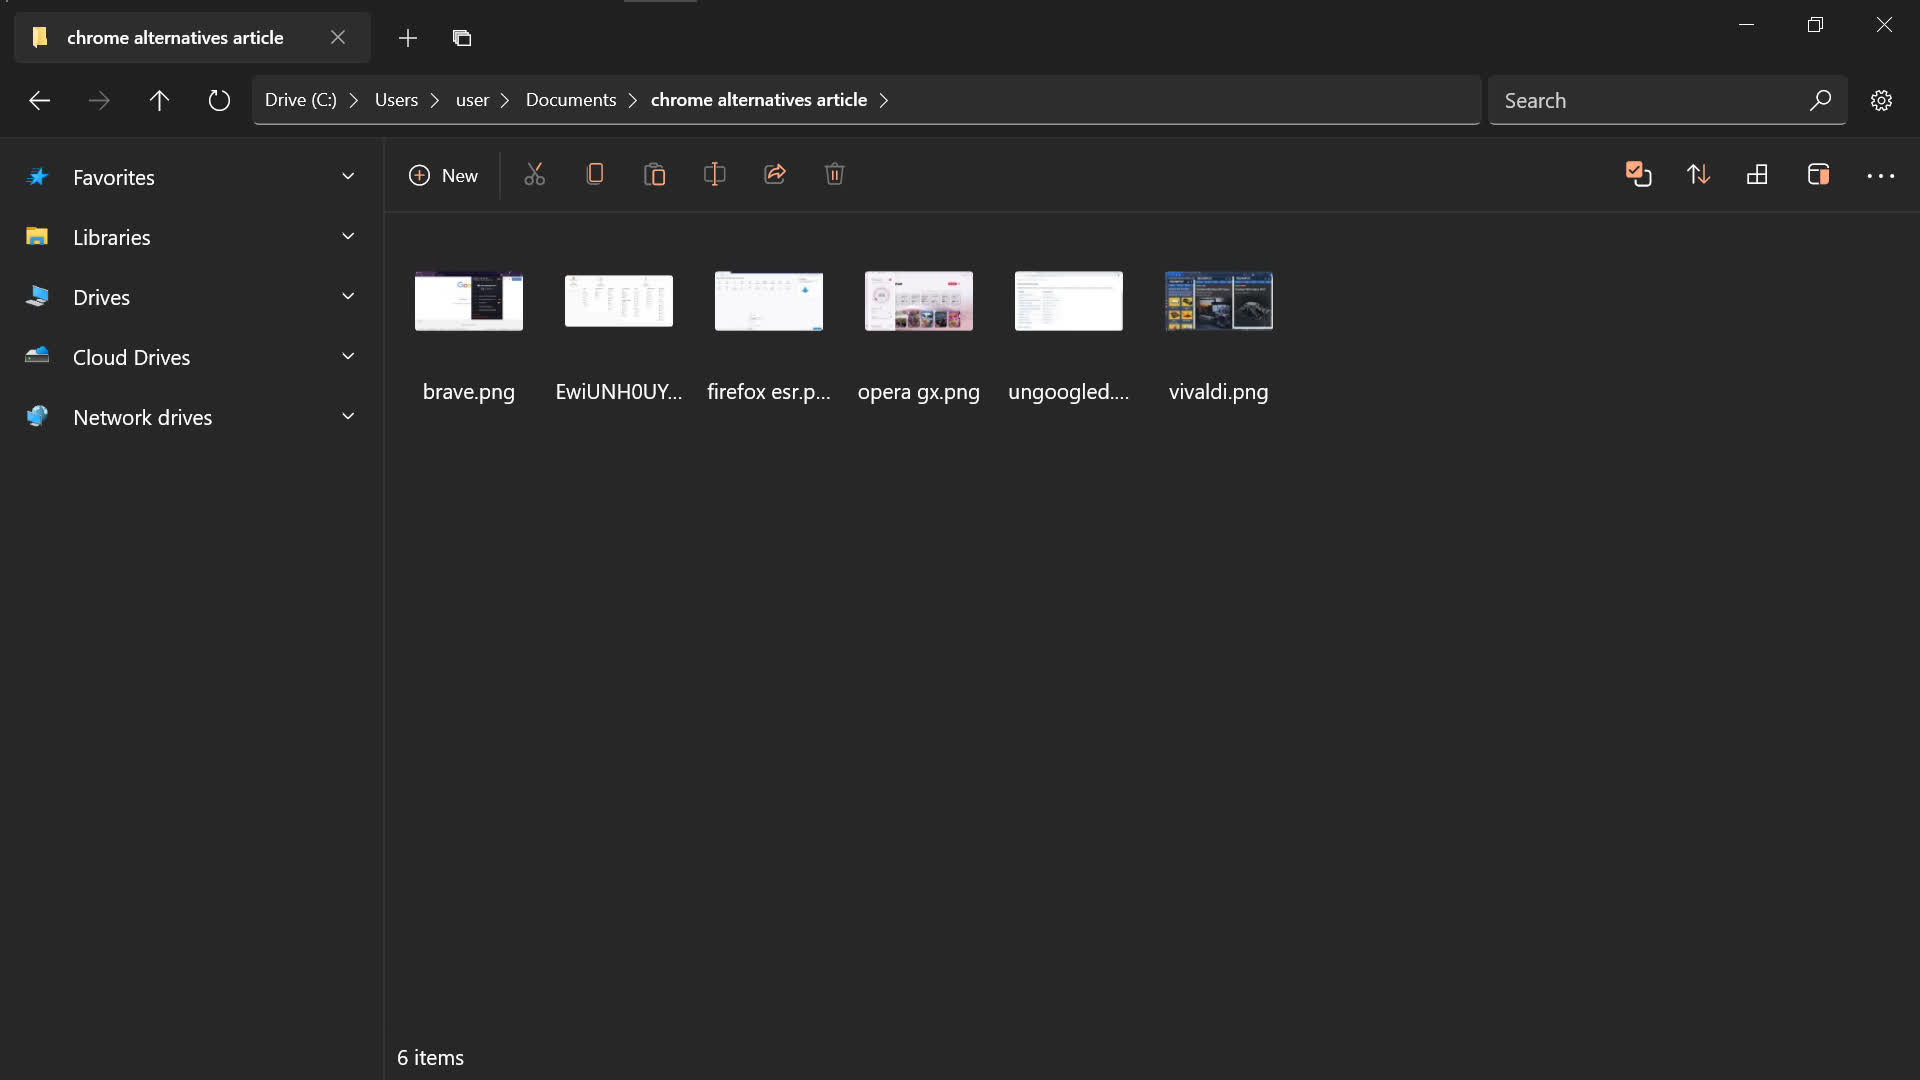
Task: Click the Cut scissors icon
Action: click(535, 175)
